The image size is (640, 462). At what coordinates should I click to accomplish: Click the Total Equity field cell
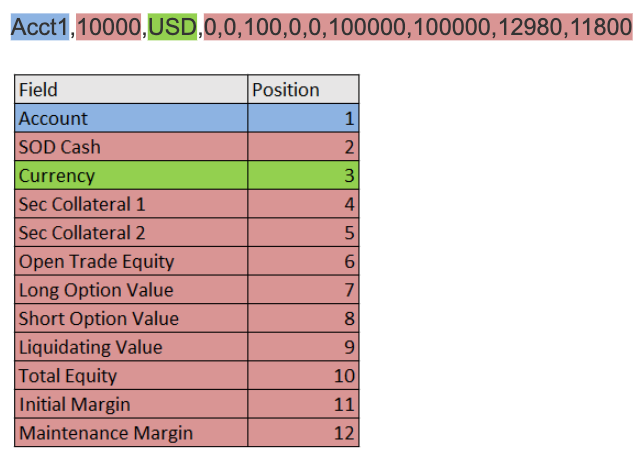(x=131, y=375)
